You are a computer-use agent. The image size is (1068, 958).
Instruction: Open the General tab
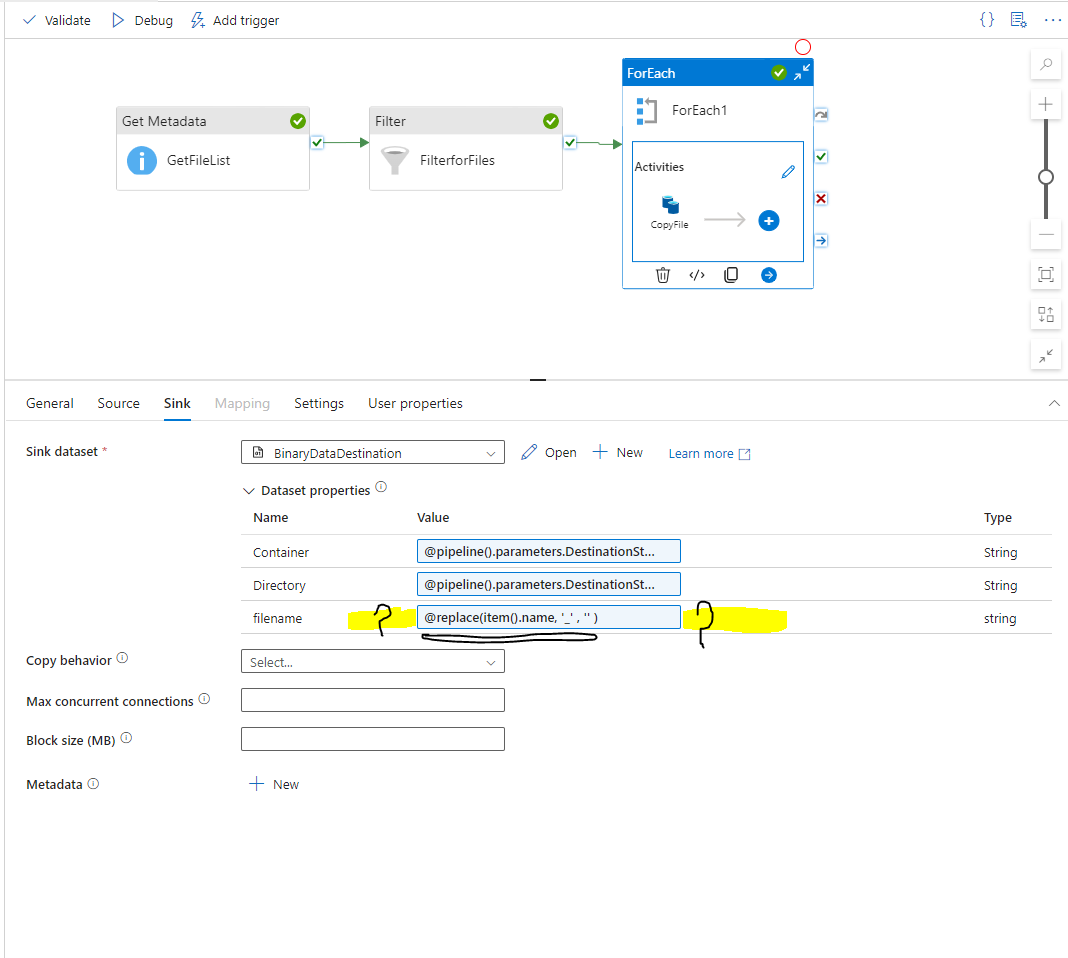[x=50, y=403]
